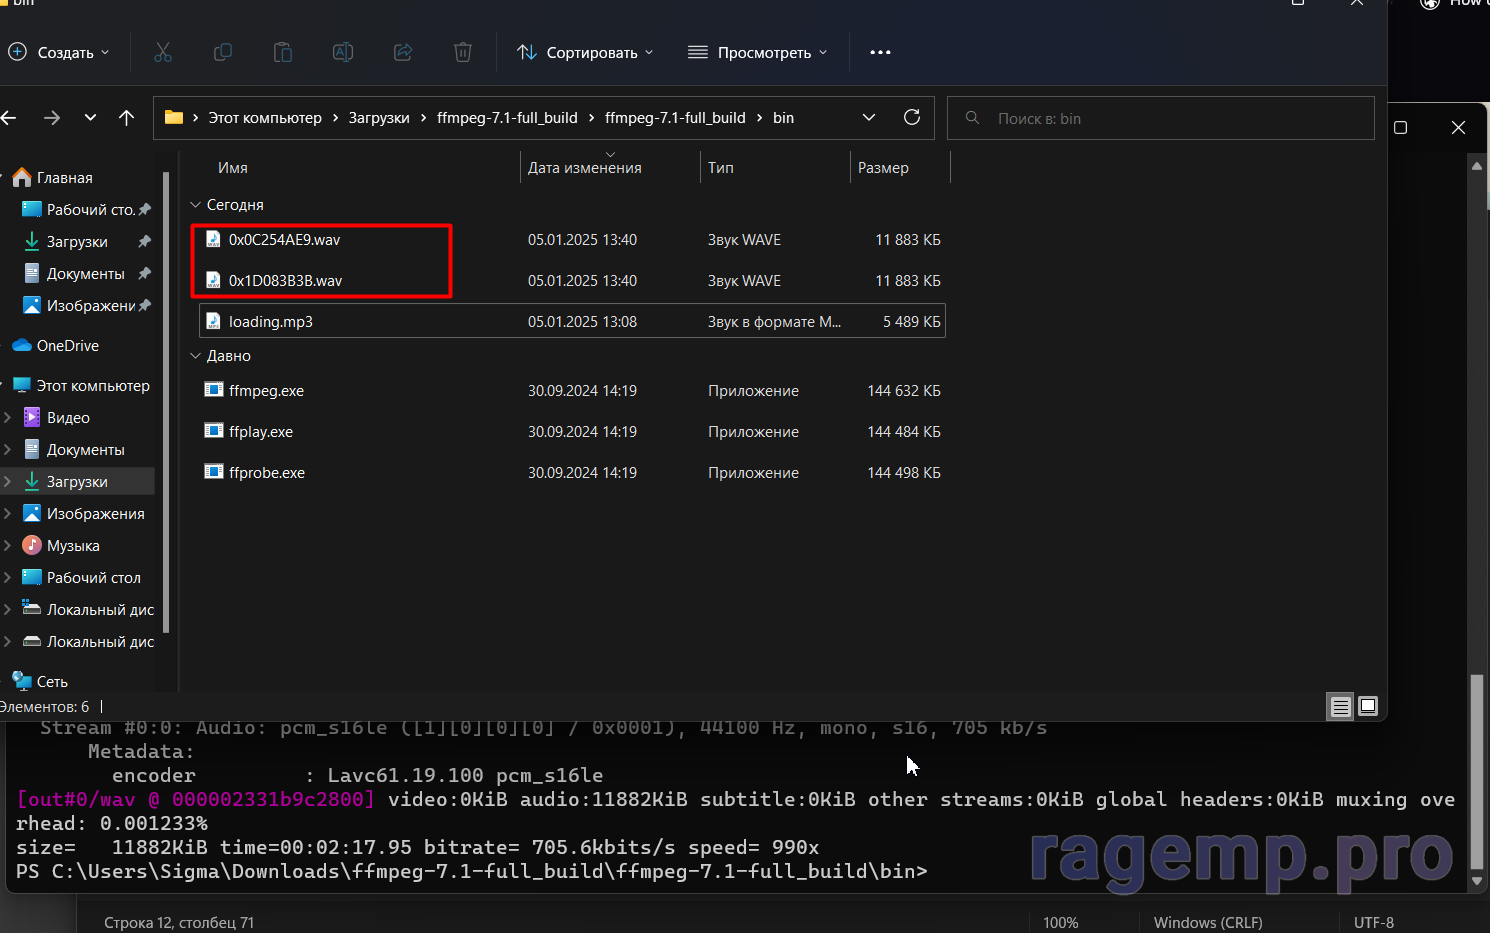Select the ffmpeg.exe file
This screenshot has height=933, width=1490.
266,391
